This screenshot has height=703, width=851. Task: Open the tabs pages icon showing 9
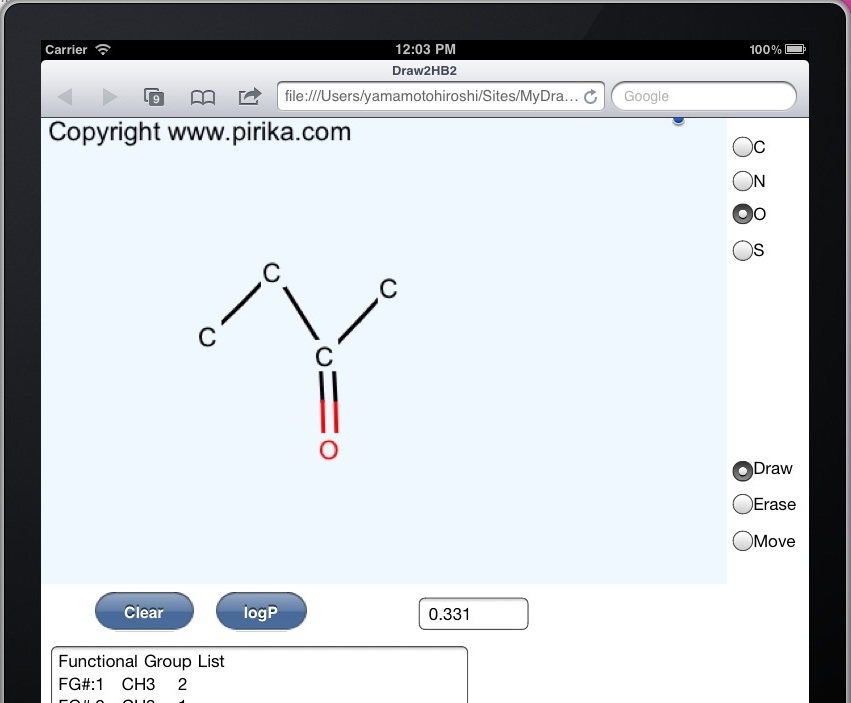coord(154,97)
